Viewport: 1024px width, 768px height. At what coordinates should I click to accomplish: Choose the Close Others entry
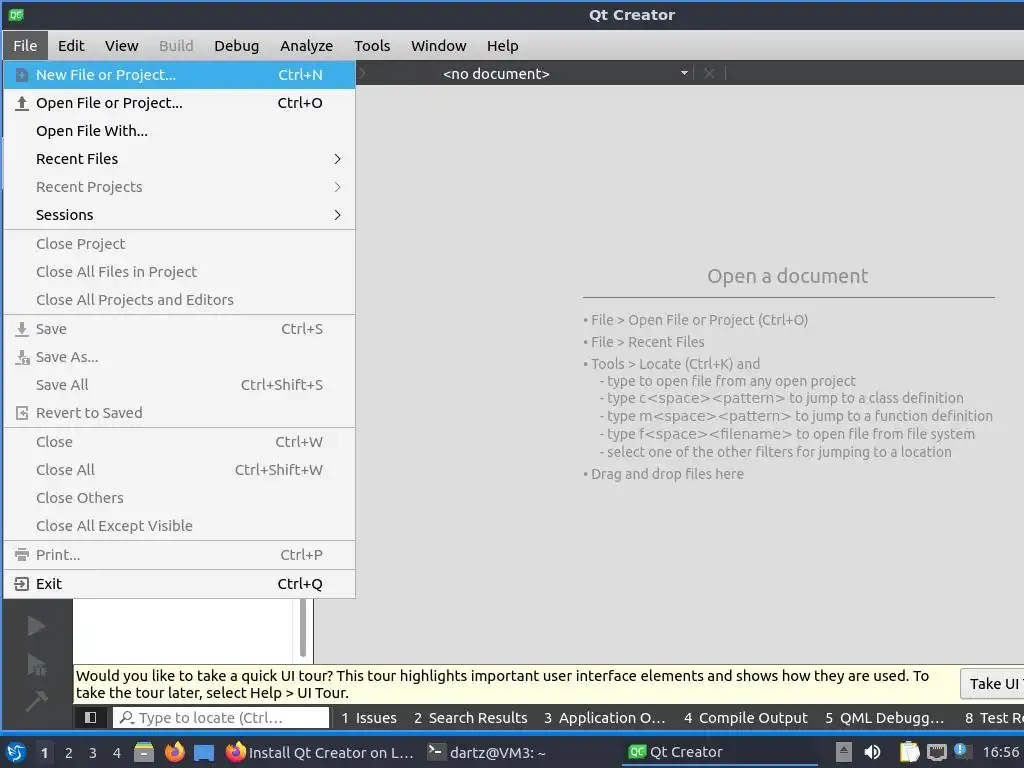(x=180, y=498)
